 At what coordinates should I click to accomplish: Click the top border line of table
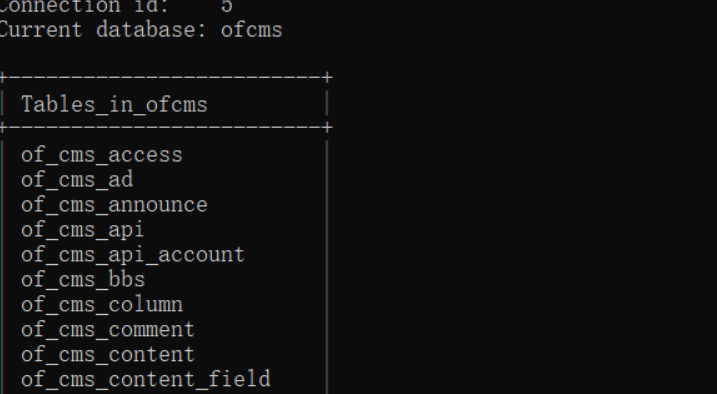[x=166, y=77]
